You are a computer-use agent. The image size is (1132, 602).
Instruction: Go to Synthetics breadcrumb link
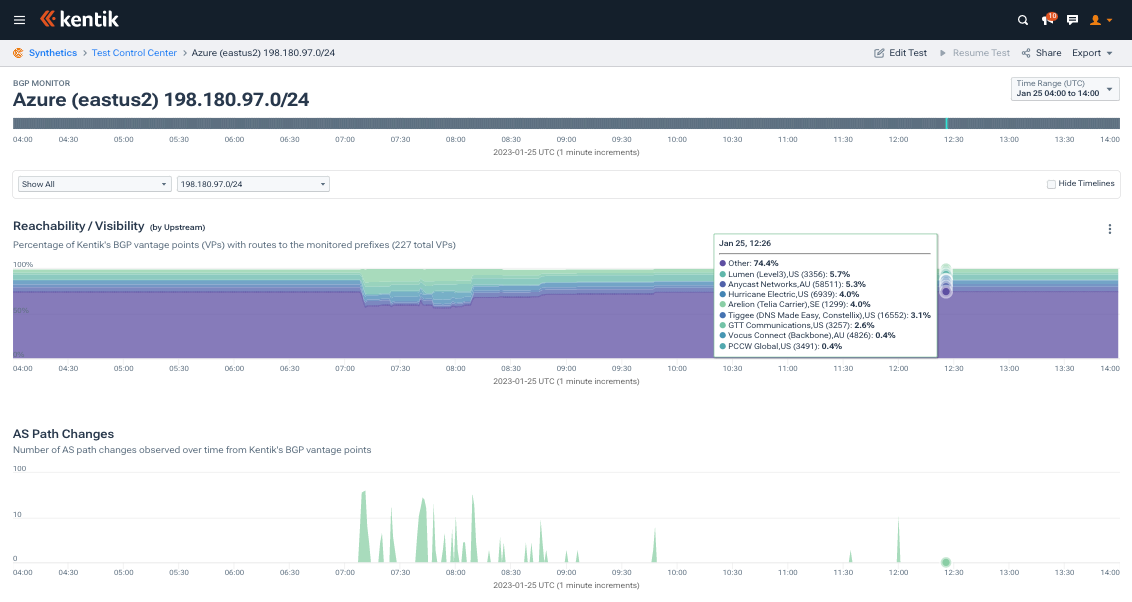coord(53,53)
